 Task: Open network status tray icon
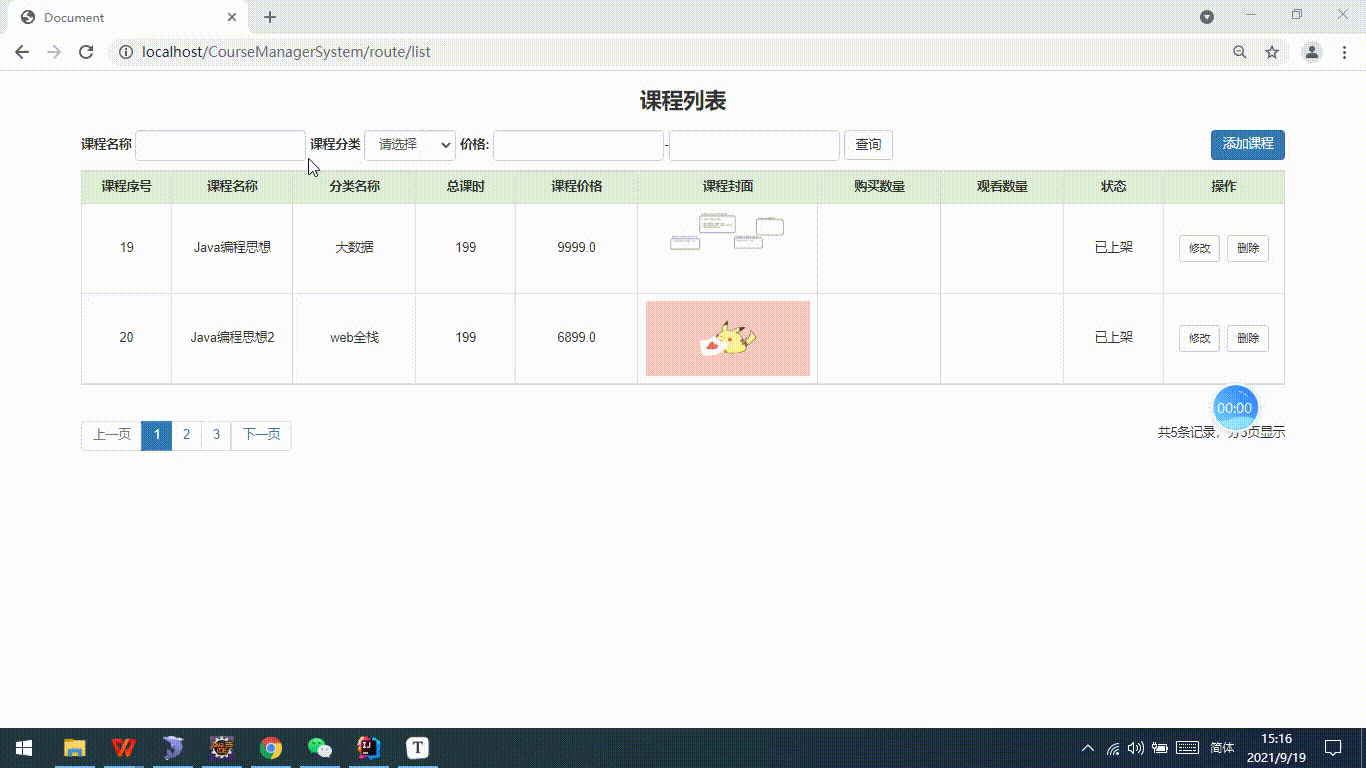click(x=1113, y=748)
